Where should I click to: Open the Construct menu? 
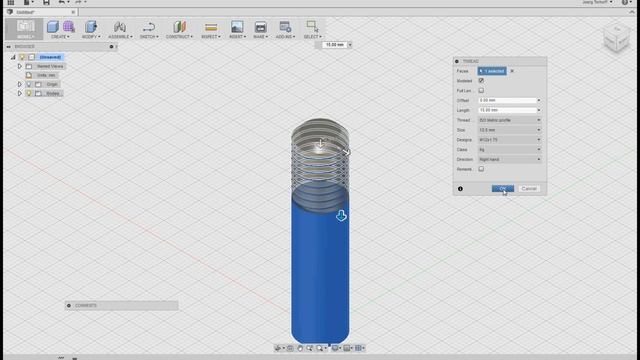coord(179,37)
